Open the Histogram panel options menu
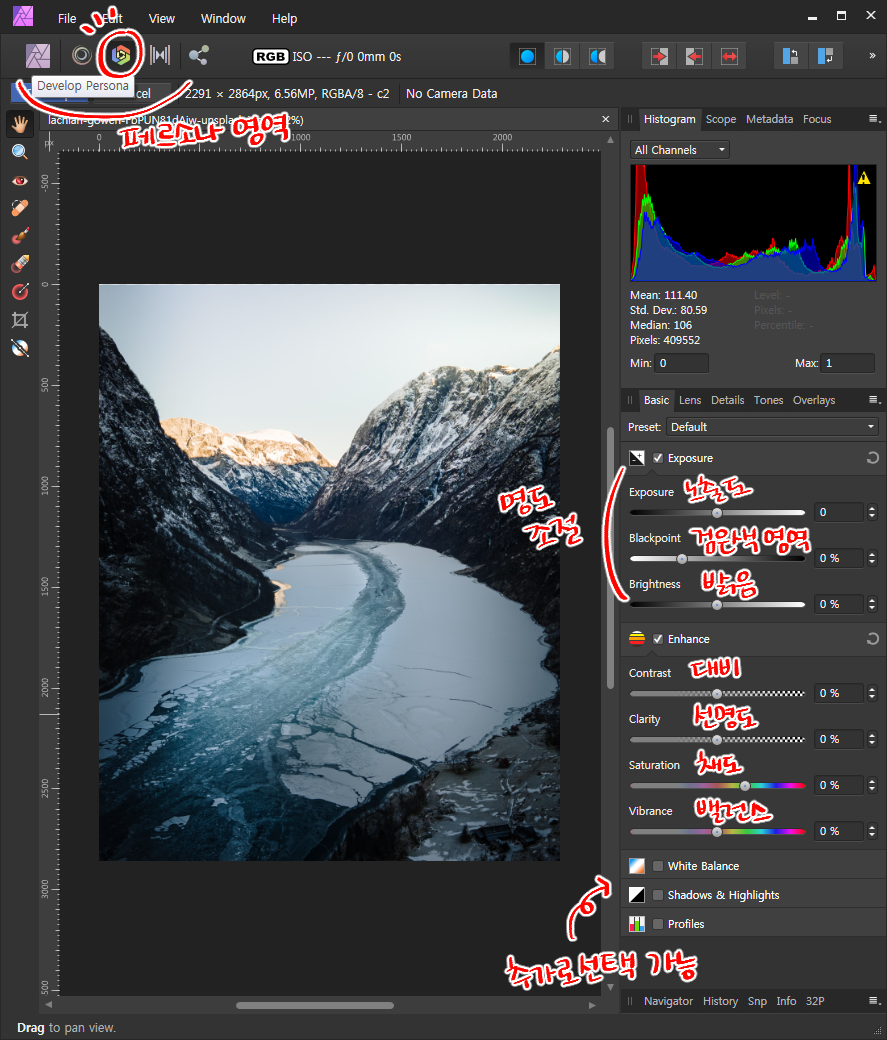The height and width of the screenshot is (1040, 887). (875, 119)
